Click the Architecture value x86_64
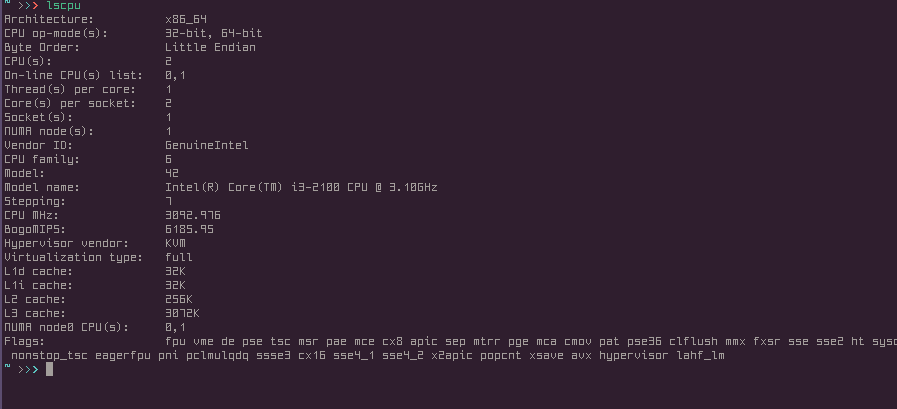The width and height of the screenshot is (897, 409). [x=186, y=19]
